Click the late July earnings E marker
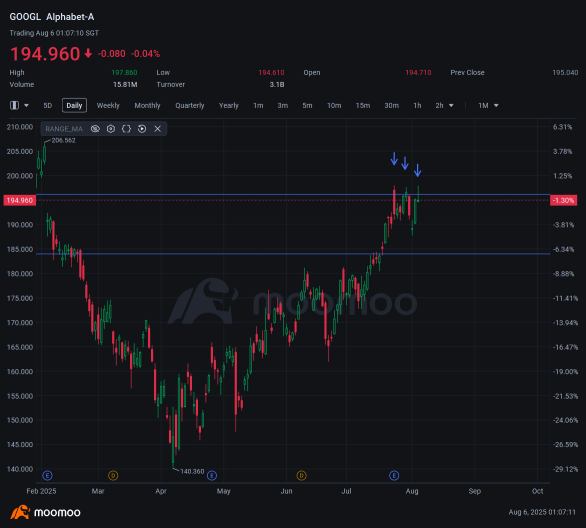 click(x=394, y=476)
